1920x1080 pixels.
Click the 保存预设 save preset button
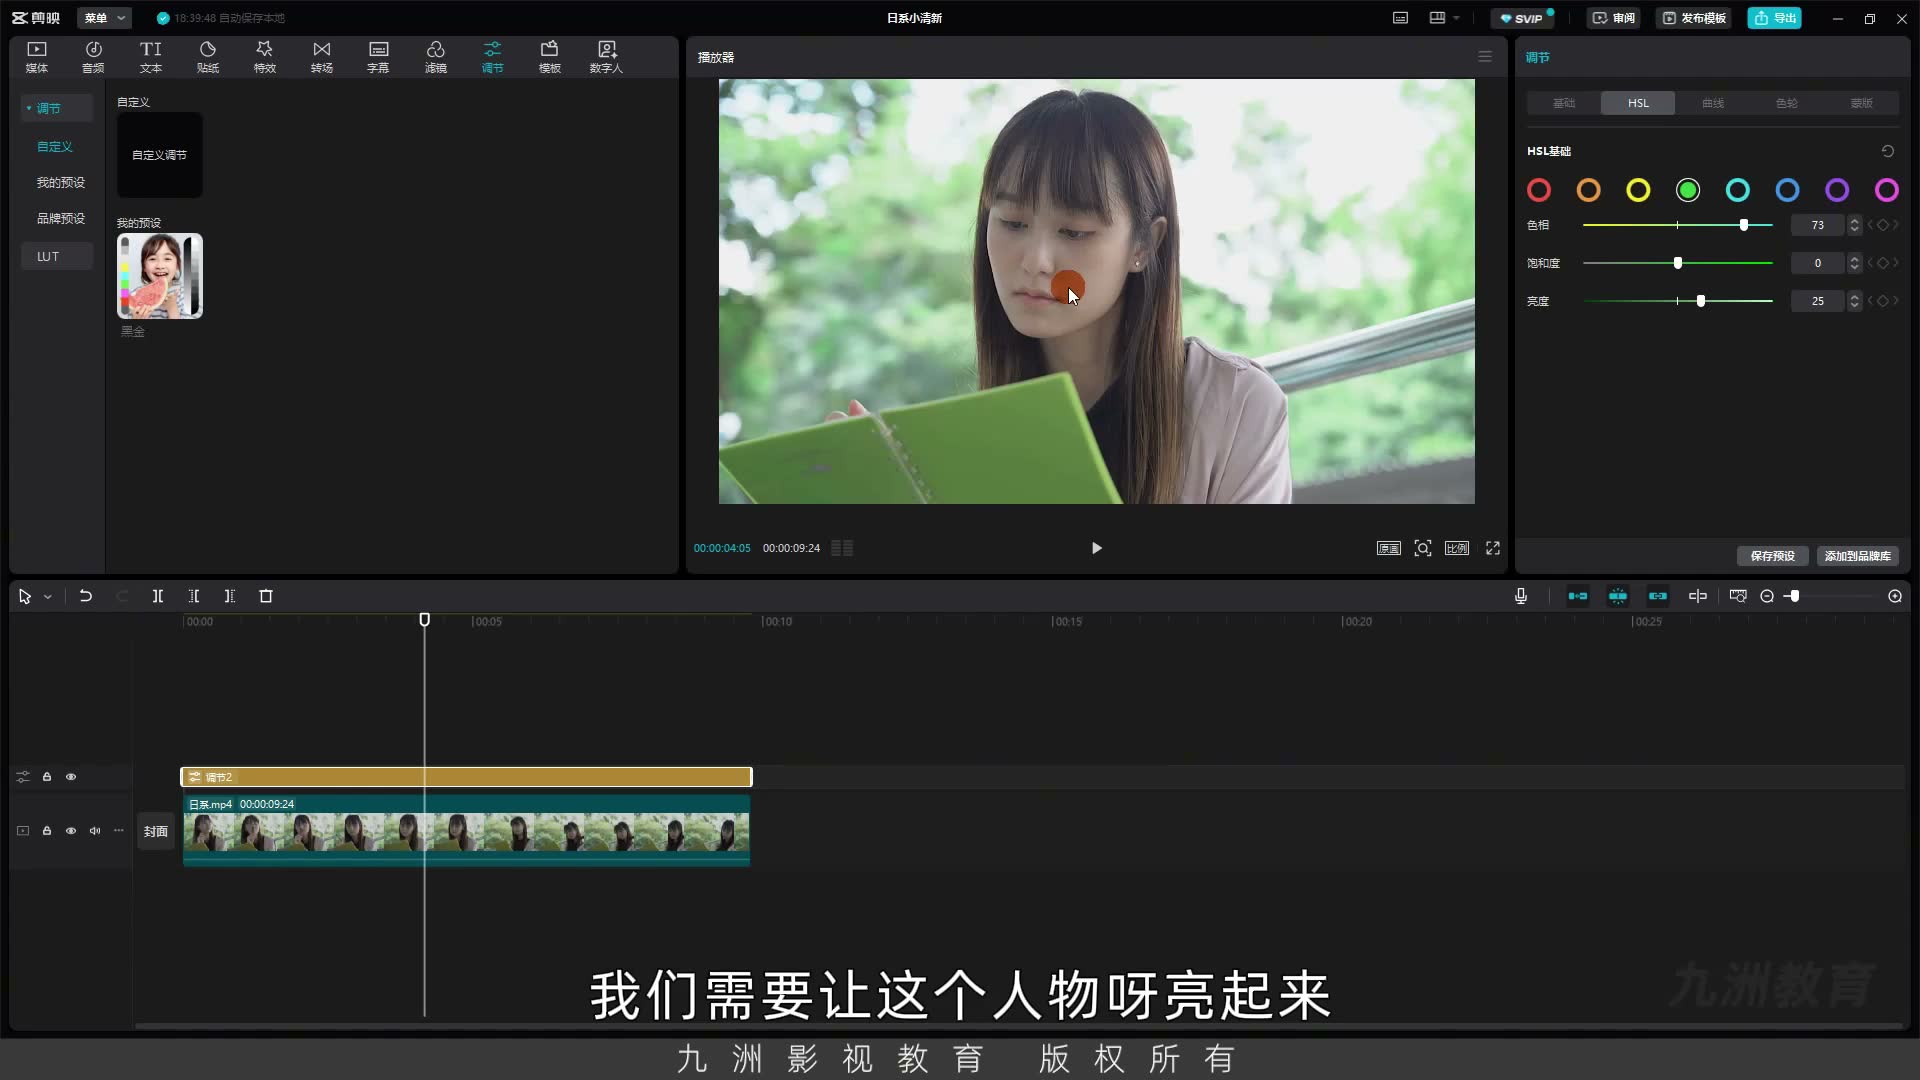tap(1772, 556)
